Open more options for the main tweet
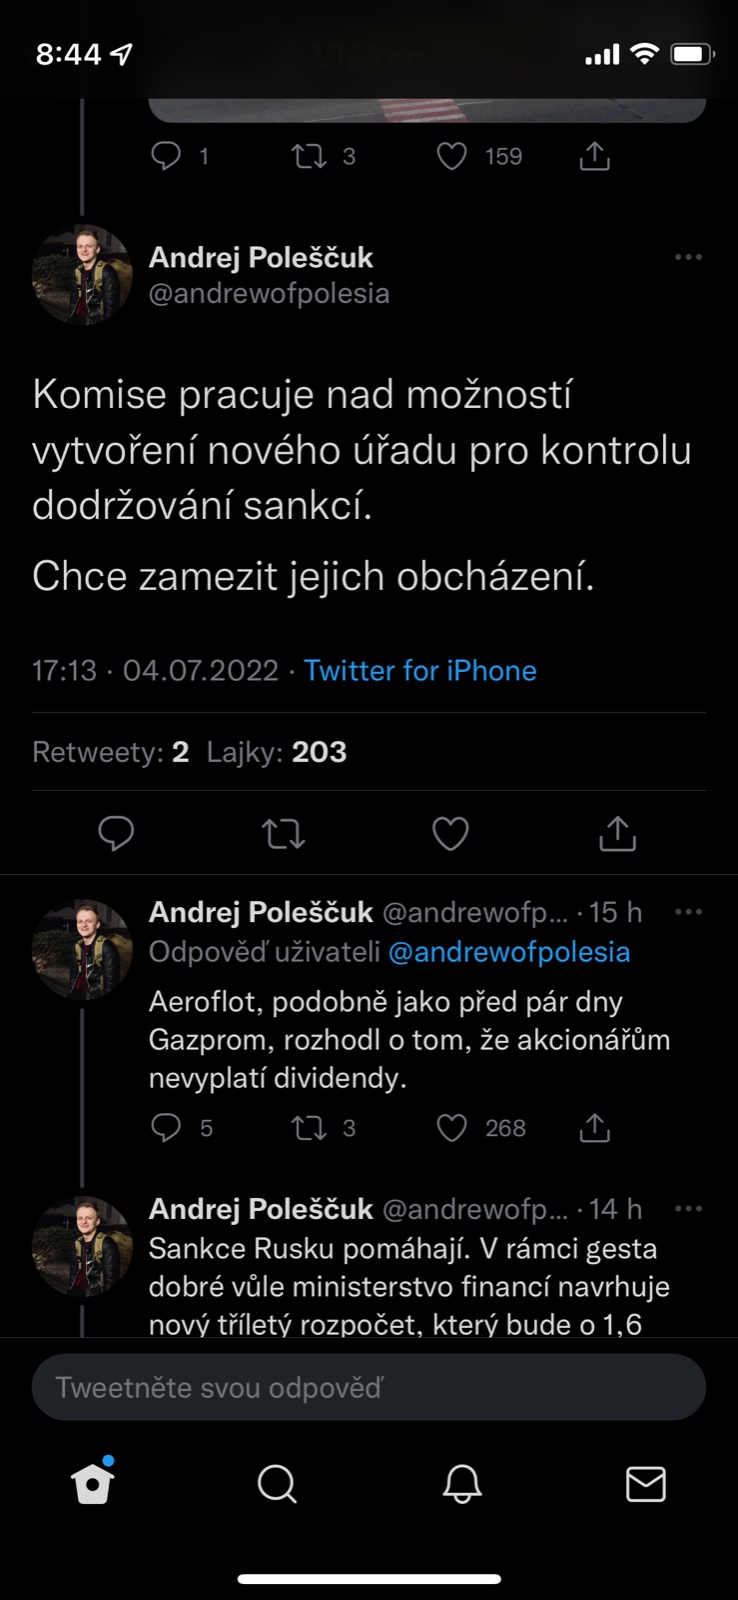The height and width of the screenshot is (1600, 738). pyautogui.click(x=688, y=257)
